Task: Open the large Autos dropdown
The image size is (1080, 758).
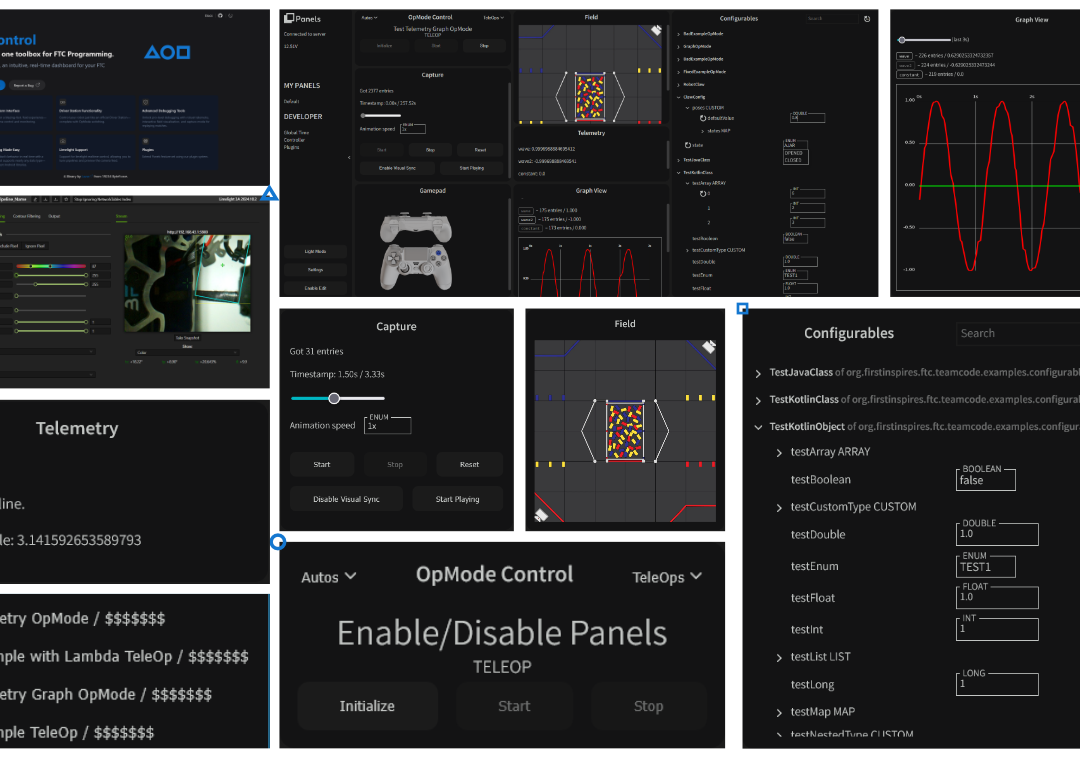Action: pyautogui.click(x=329, y=577)
